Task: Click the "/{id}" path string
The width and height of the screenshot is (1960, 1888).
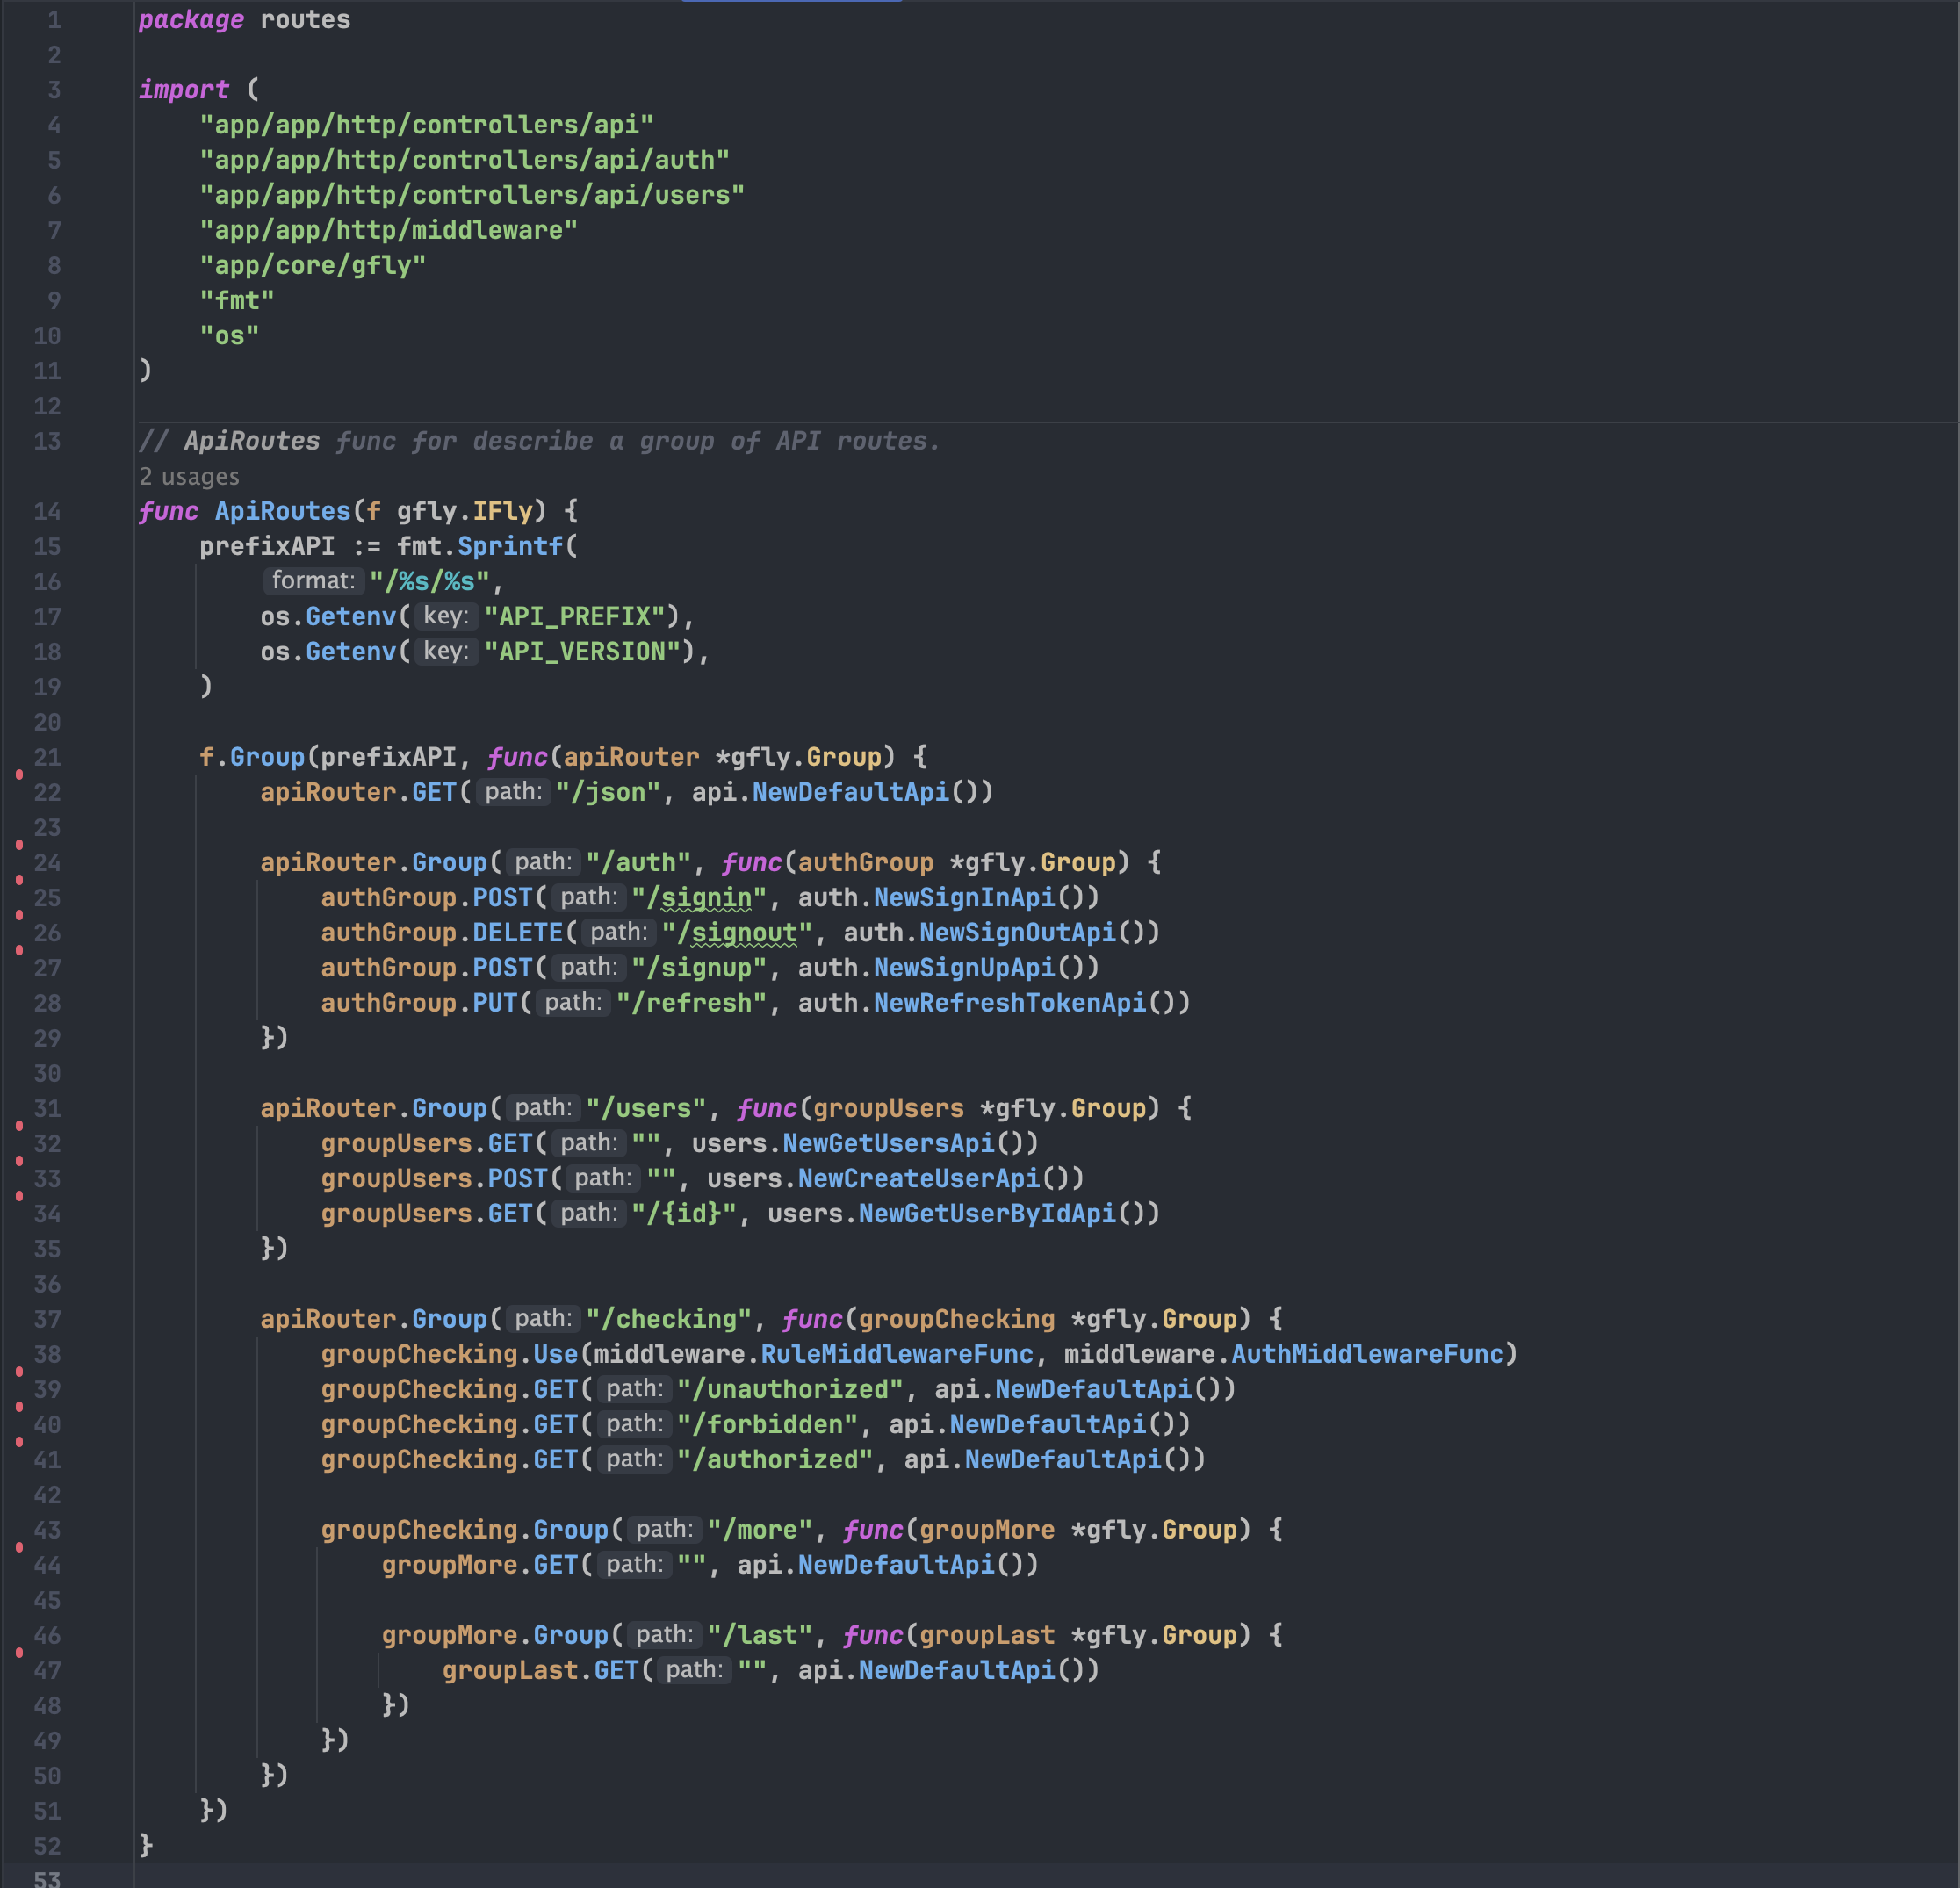Action: [x=684, y=1213]
